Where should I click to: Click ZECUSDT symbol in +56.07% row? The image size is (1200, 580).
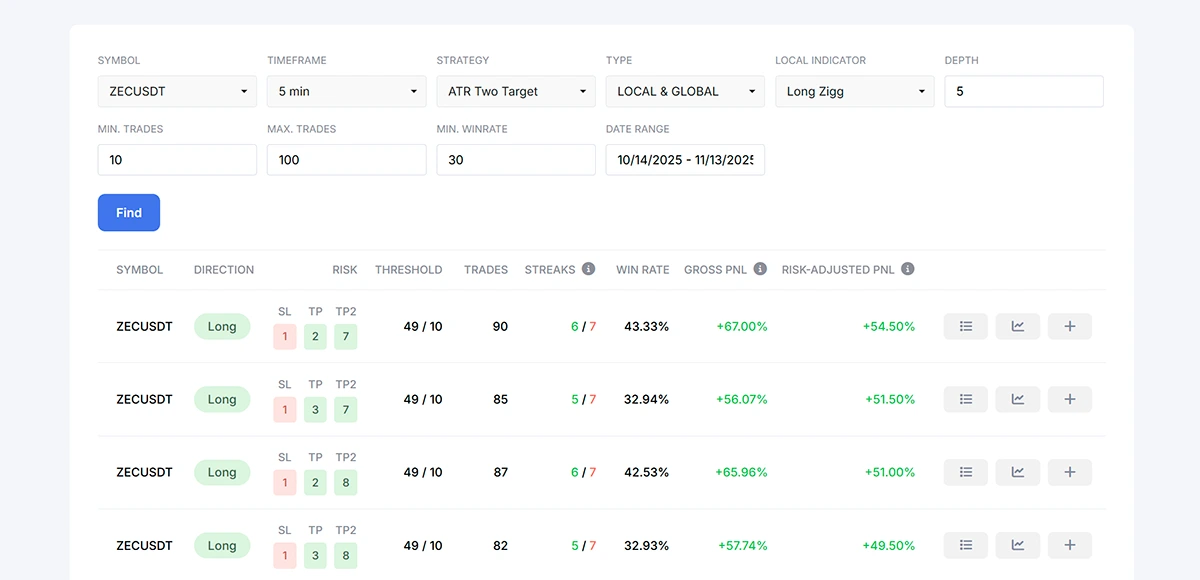coord(144,400)
